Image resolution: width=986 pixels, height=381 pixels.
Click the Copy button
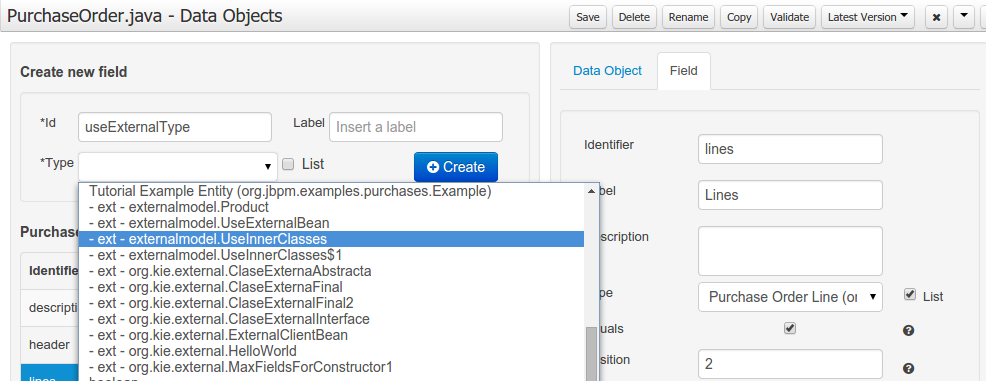click(739, 18)
